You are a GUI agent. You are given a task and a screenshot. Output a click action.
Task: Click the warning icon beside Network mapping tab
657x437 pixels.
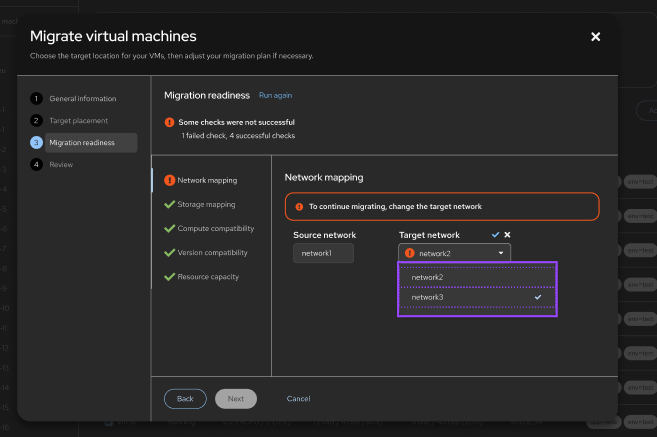170,181
